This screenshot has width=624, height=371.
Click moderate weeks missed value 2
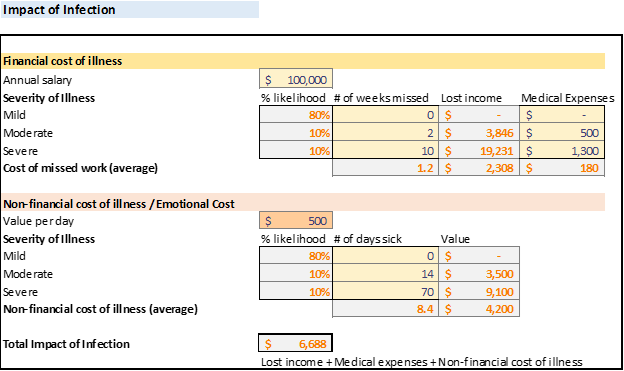[385, 133]
